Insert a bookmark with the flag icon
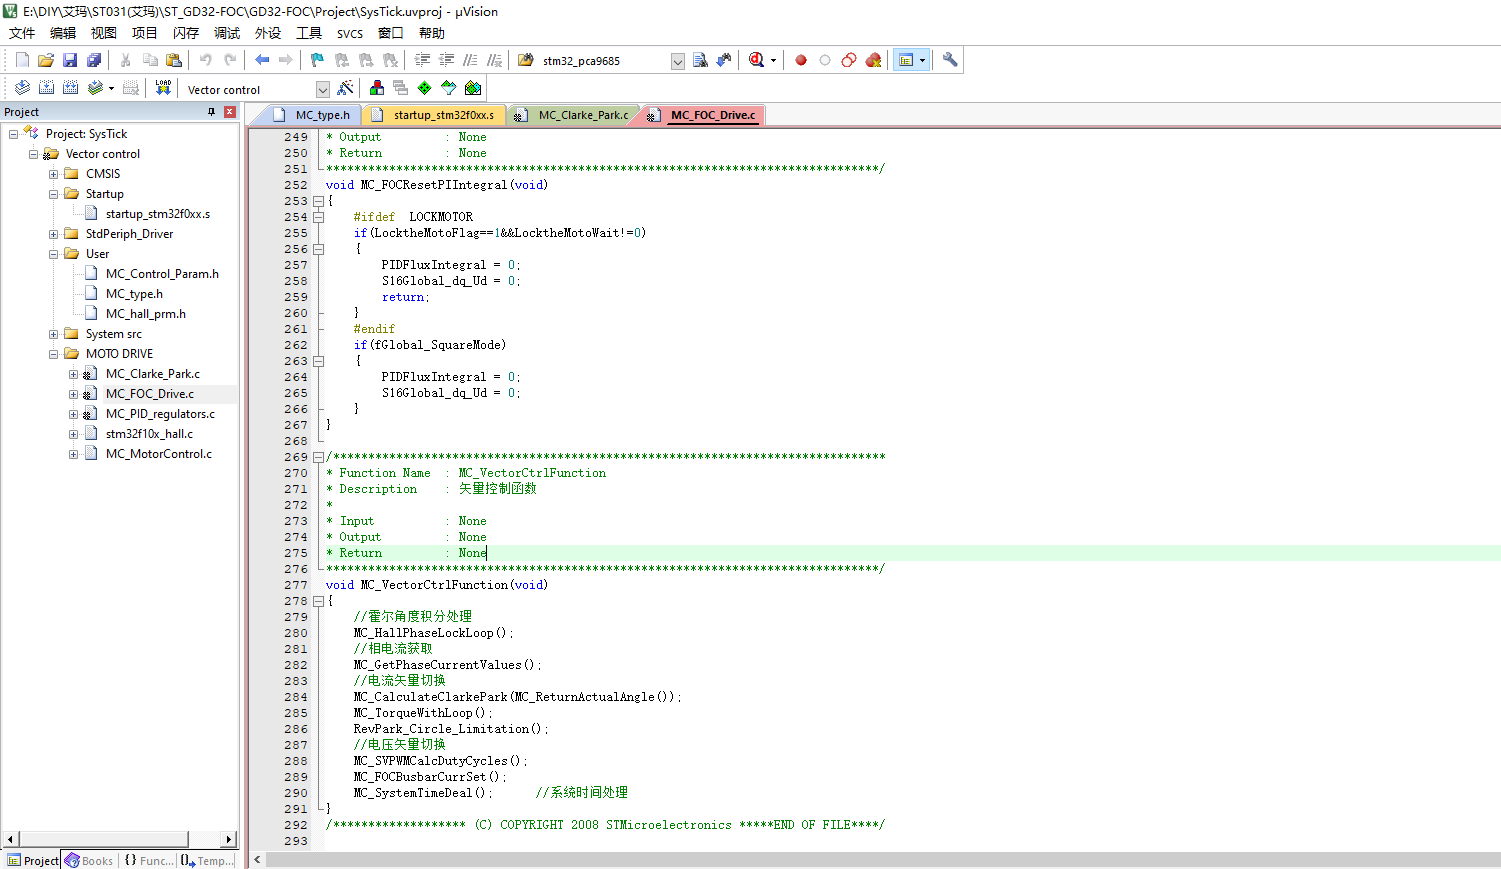Screen dimensions: 1501x869 tap(317, 60)
